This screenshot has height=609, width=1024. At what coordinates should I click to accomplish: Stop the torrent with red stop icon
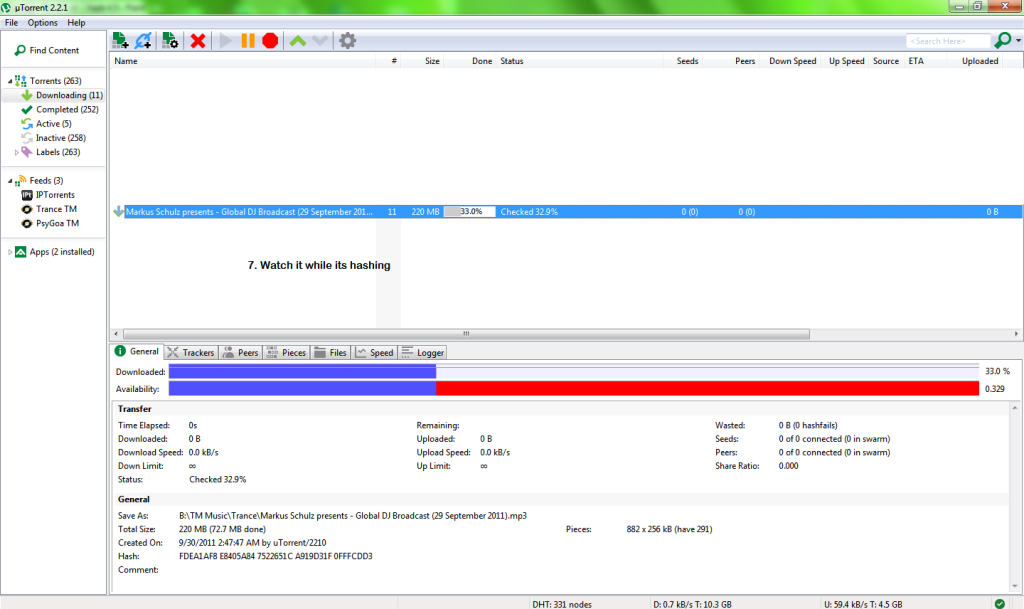pos(270,40)
